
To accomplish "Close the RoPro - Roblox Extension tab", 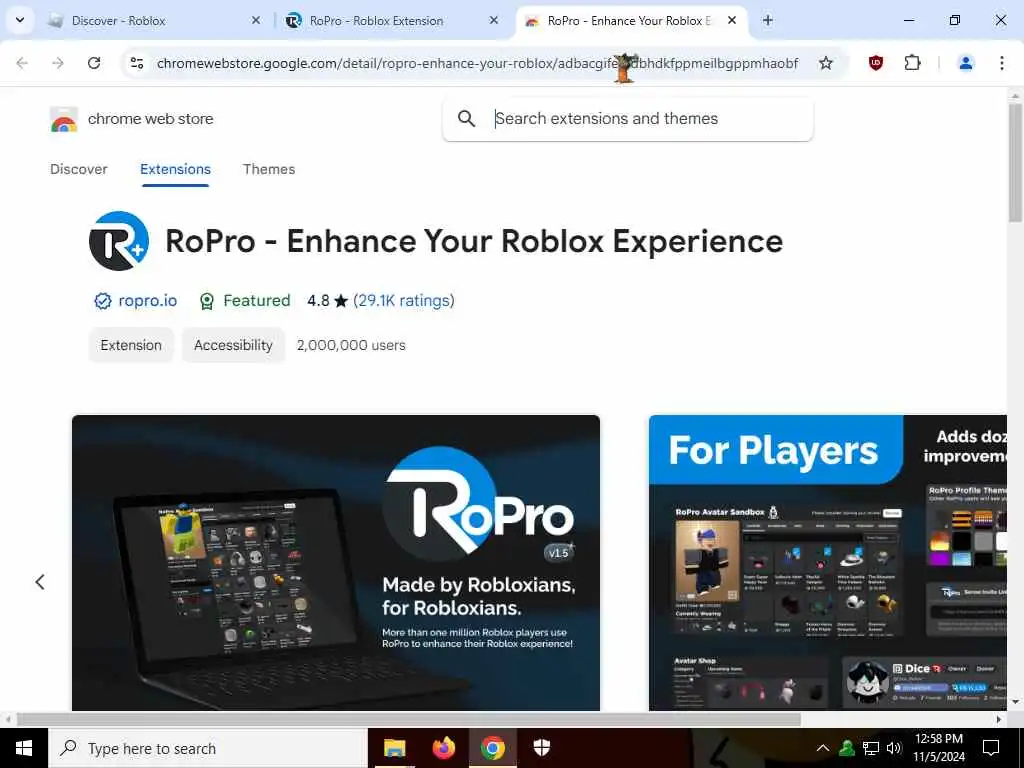I will click(494, 20).
